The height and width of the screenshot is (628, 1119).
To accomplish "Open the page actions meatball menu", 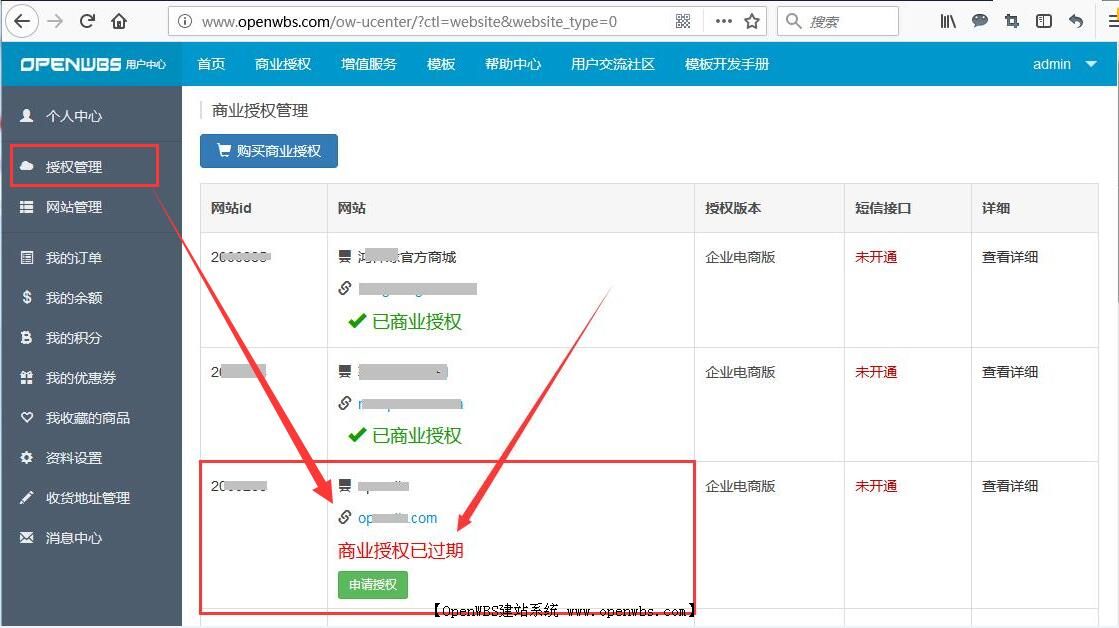I will (724, 20).
